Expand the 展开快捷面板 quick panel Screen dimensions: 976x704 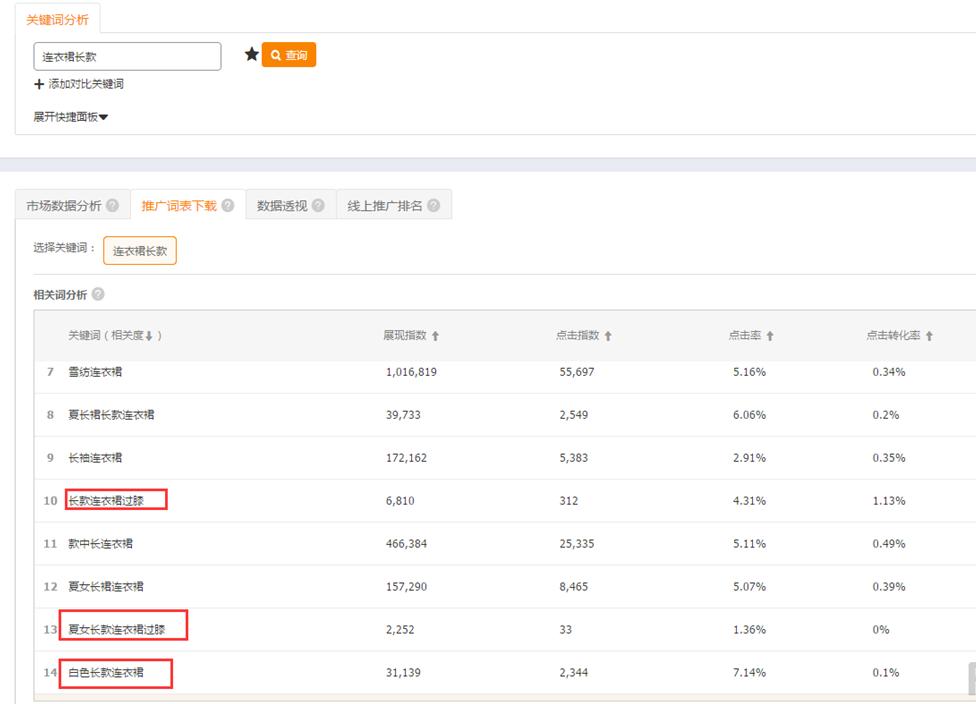(70, 117)
